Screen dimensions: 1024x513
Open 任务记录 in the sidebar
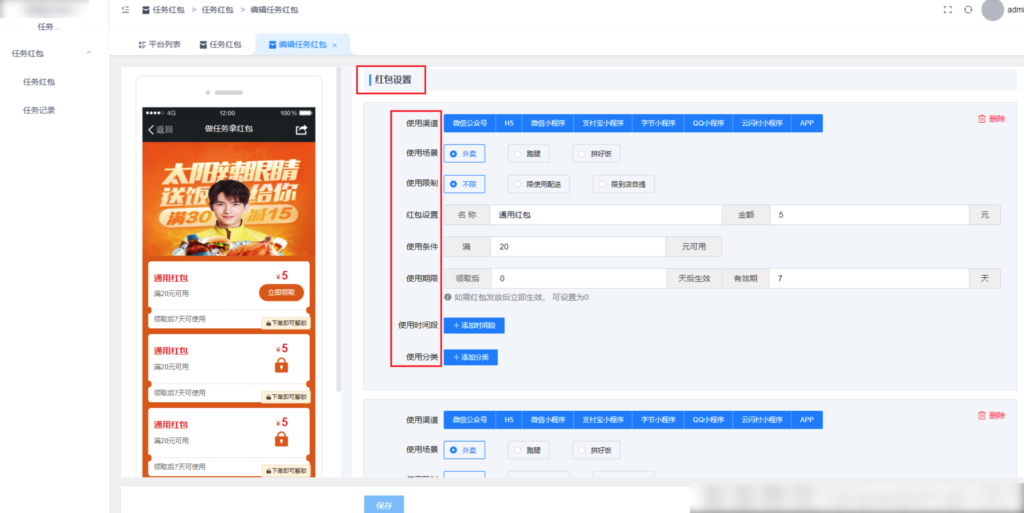(x=39, y=110)
